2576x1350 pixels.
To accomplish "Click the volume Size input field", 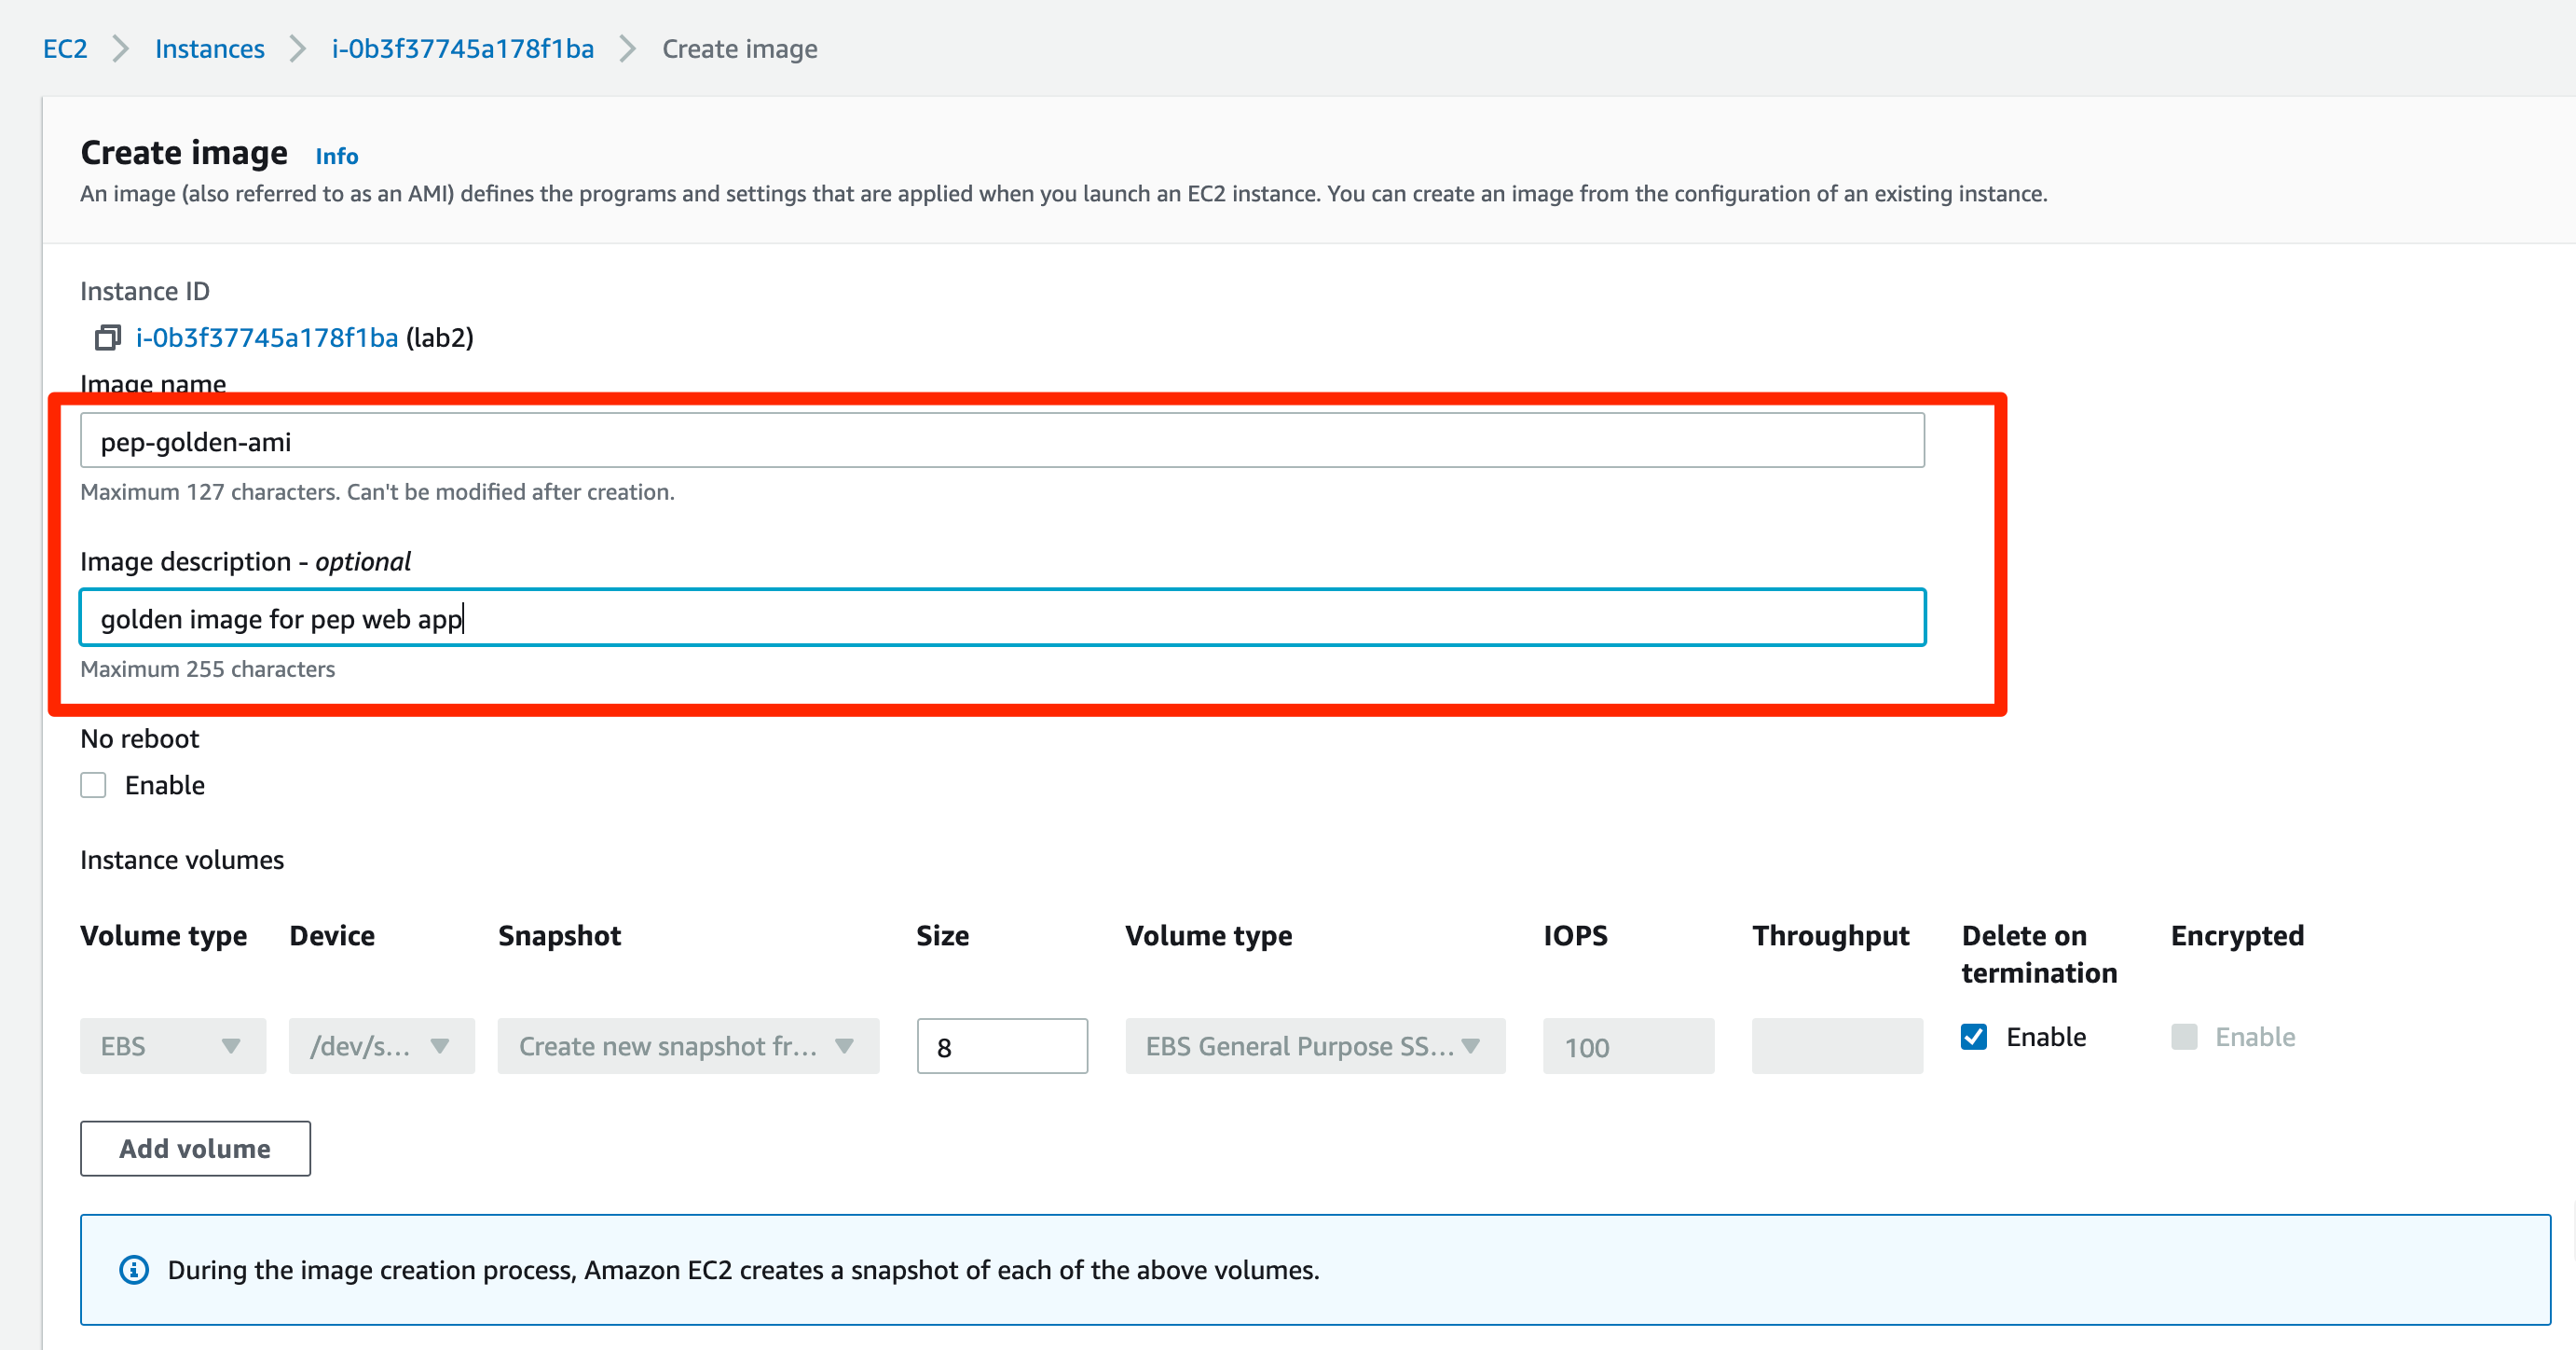I will point(1001,1046).
